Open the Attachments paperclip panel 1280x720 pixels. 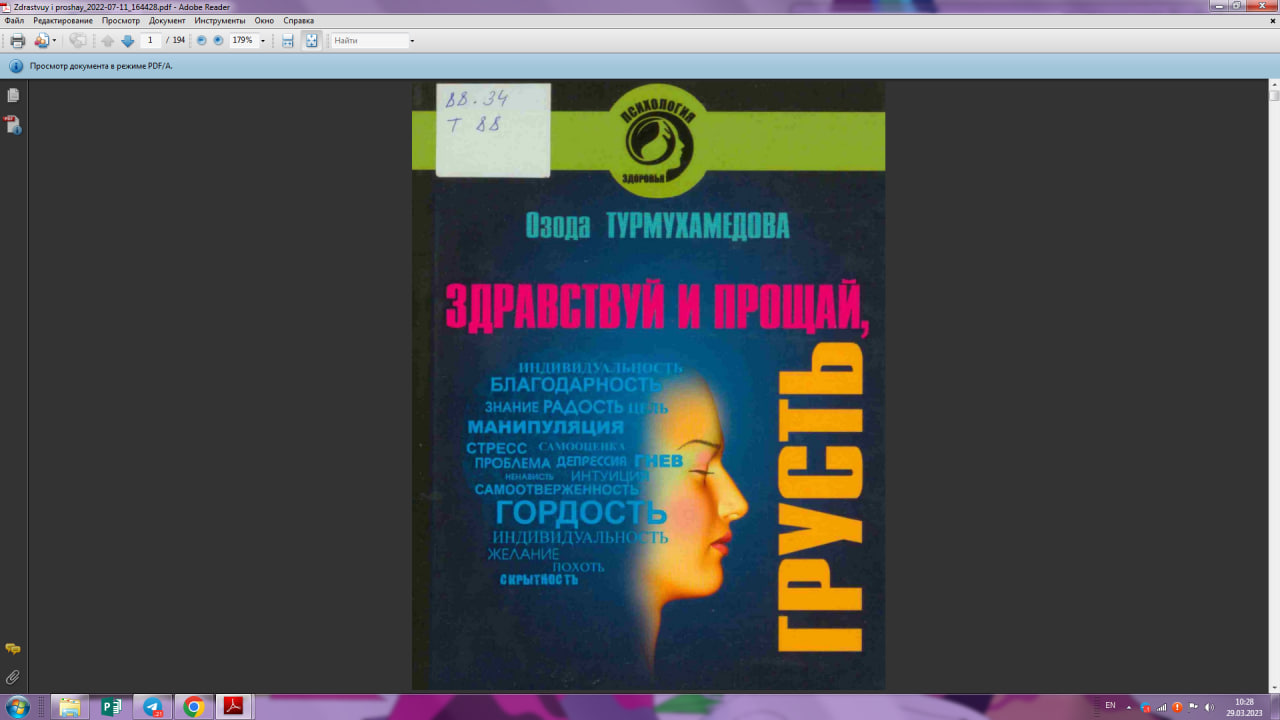12,676
